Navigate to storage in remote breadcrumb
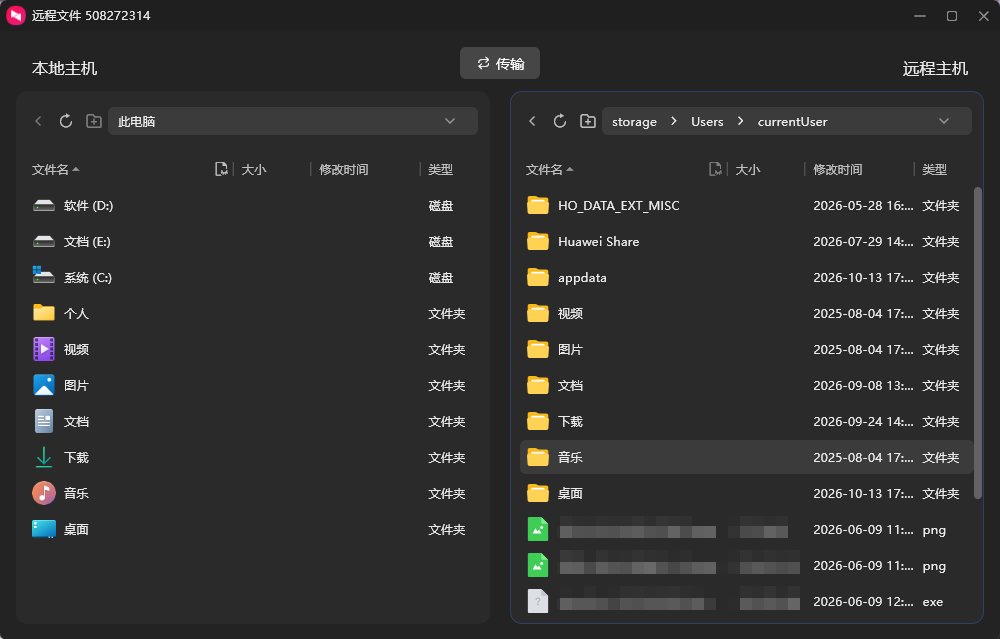Screen dimensions: 1000x639 [x=634, y=122]
